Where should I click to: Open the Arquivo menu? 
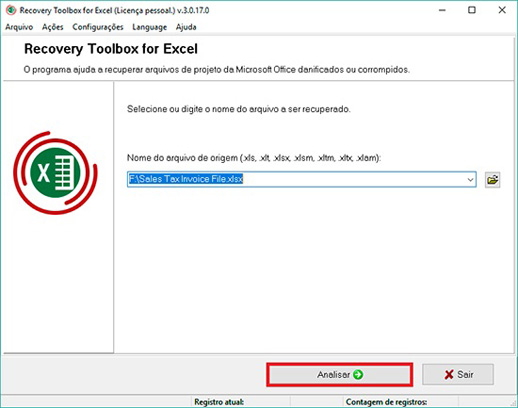point(19,27)
